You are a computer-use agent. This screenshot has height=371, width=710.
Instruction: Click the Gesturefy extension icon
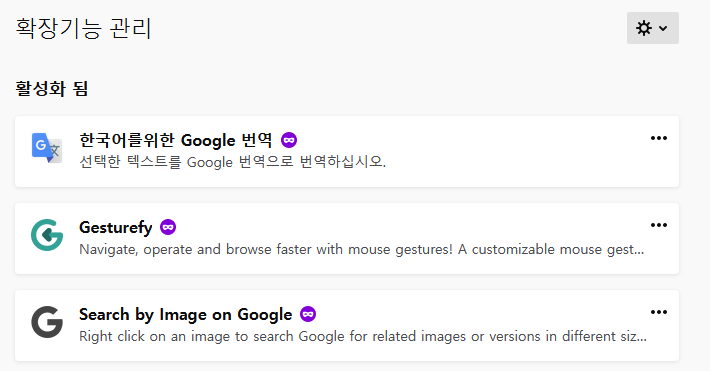(x=47, y=235)
